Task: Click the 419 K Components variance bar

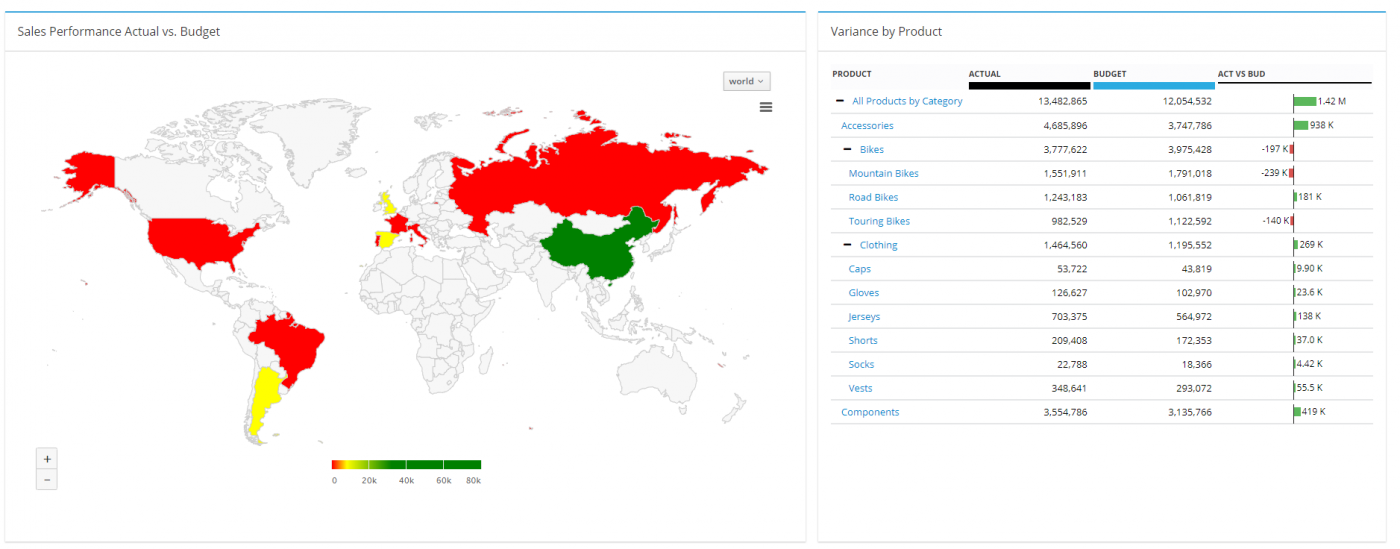Action: point(1297,412)
